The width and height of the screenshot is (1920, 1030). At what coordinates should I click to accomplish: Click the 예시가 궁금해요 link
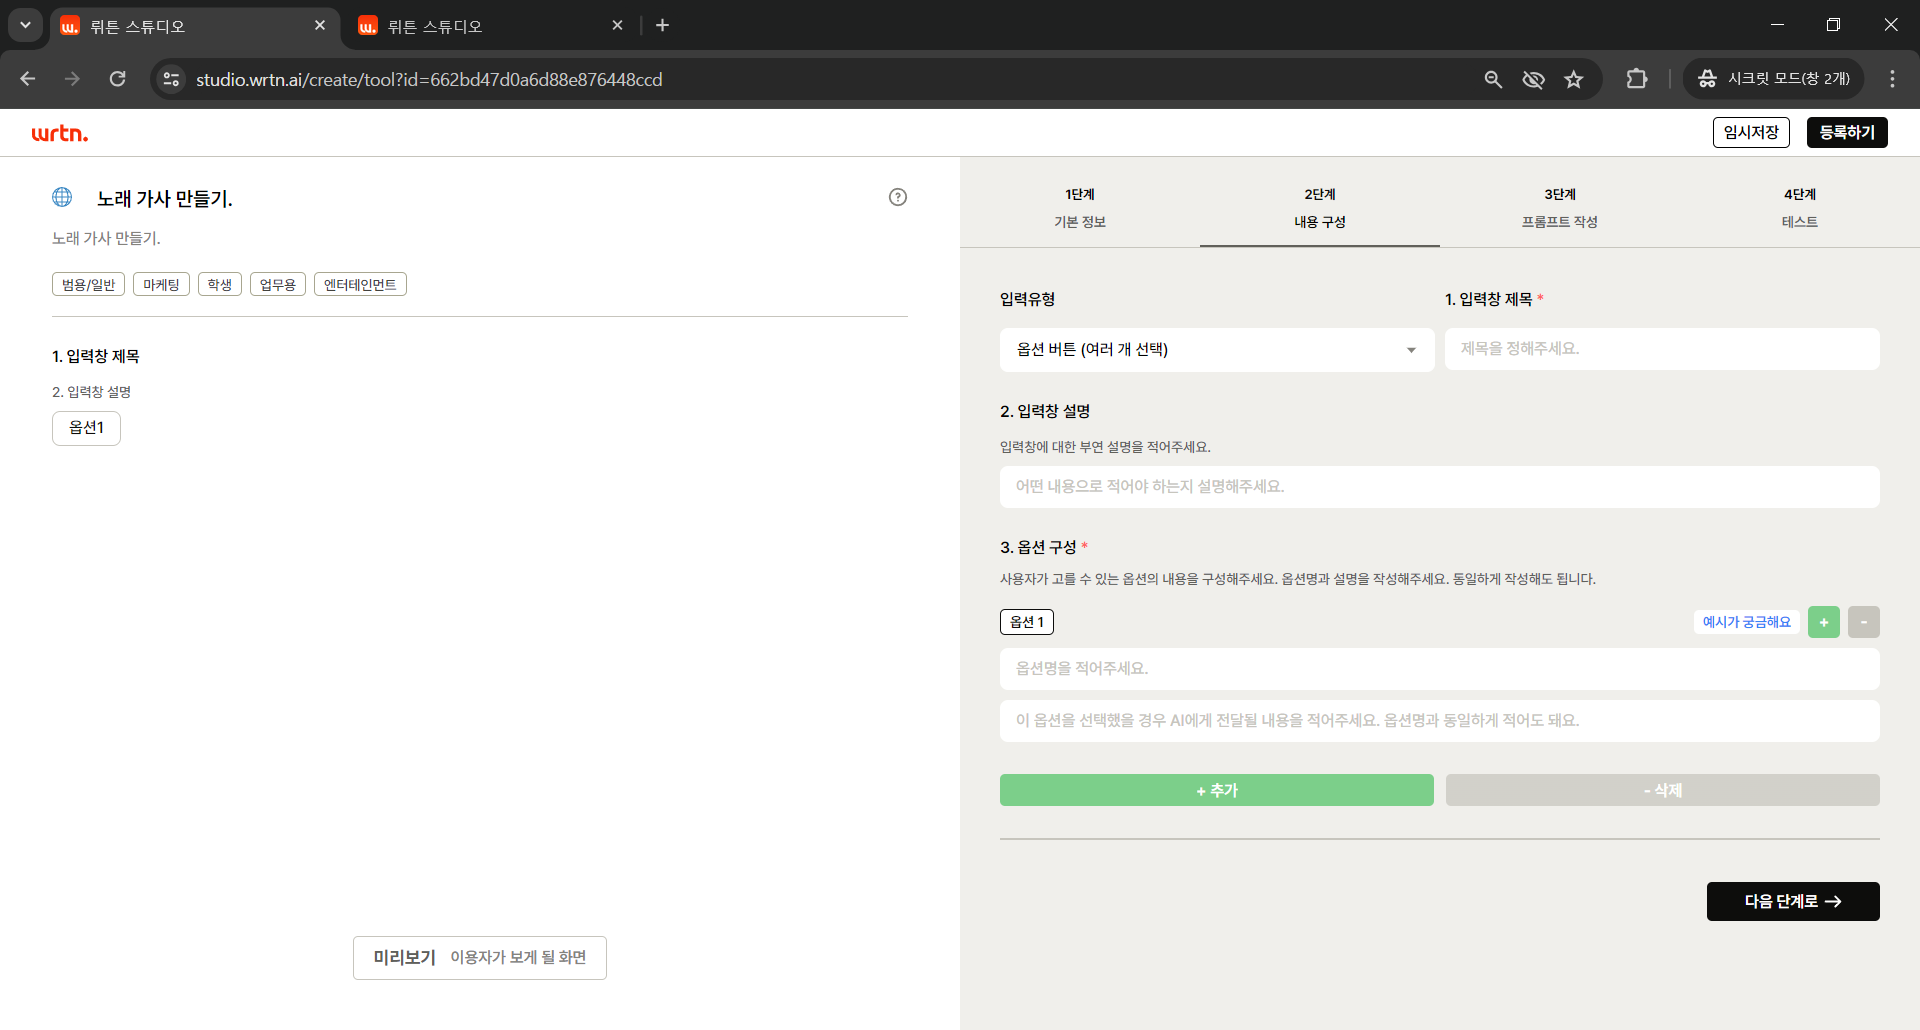click(x=1747, y=622)
